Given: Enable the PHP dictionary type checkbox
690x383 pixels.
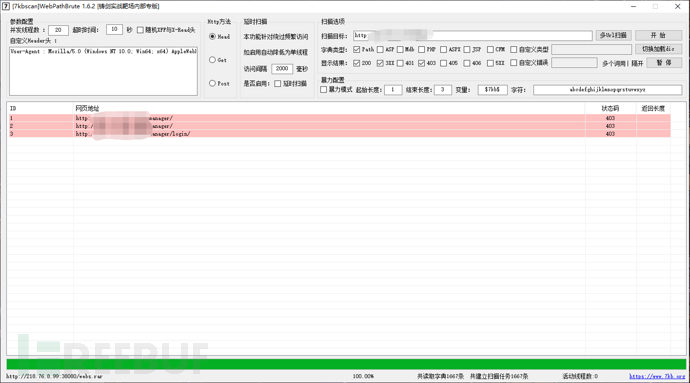Looking at the screenshot, I should (x=422, y=49).
